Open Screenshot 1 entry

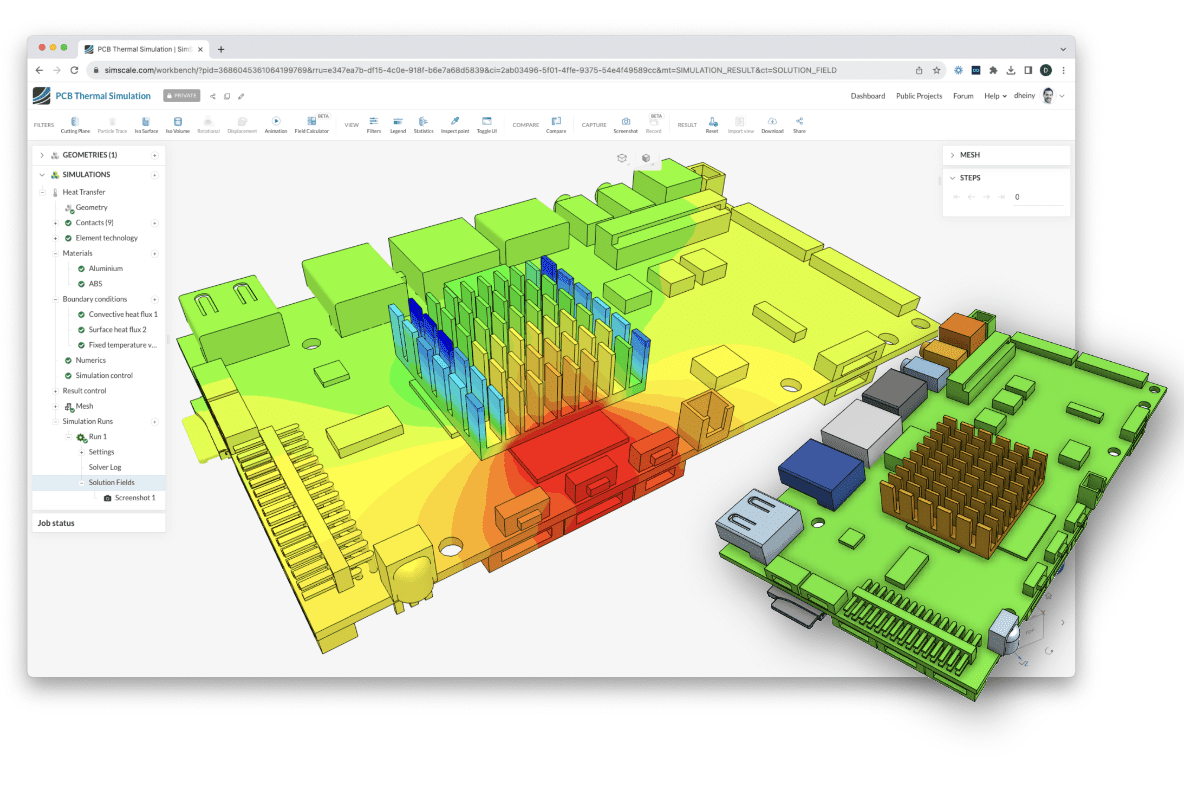pos(135,498)
